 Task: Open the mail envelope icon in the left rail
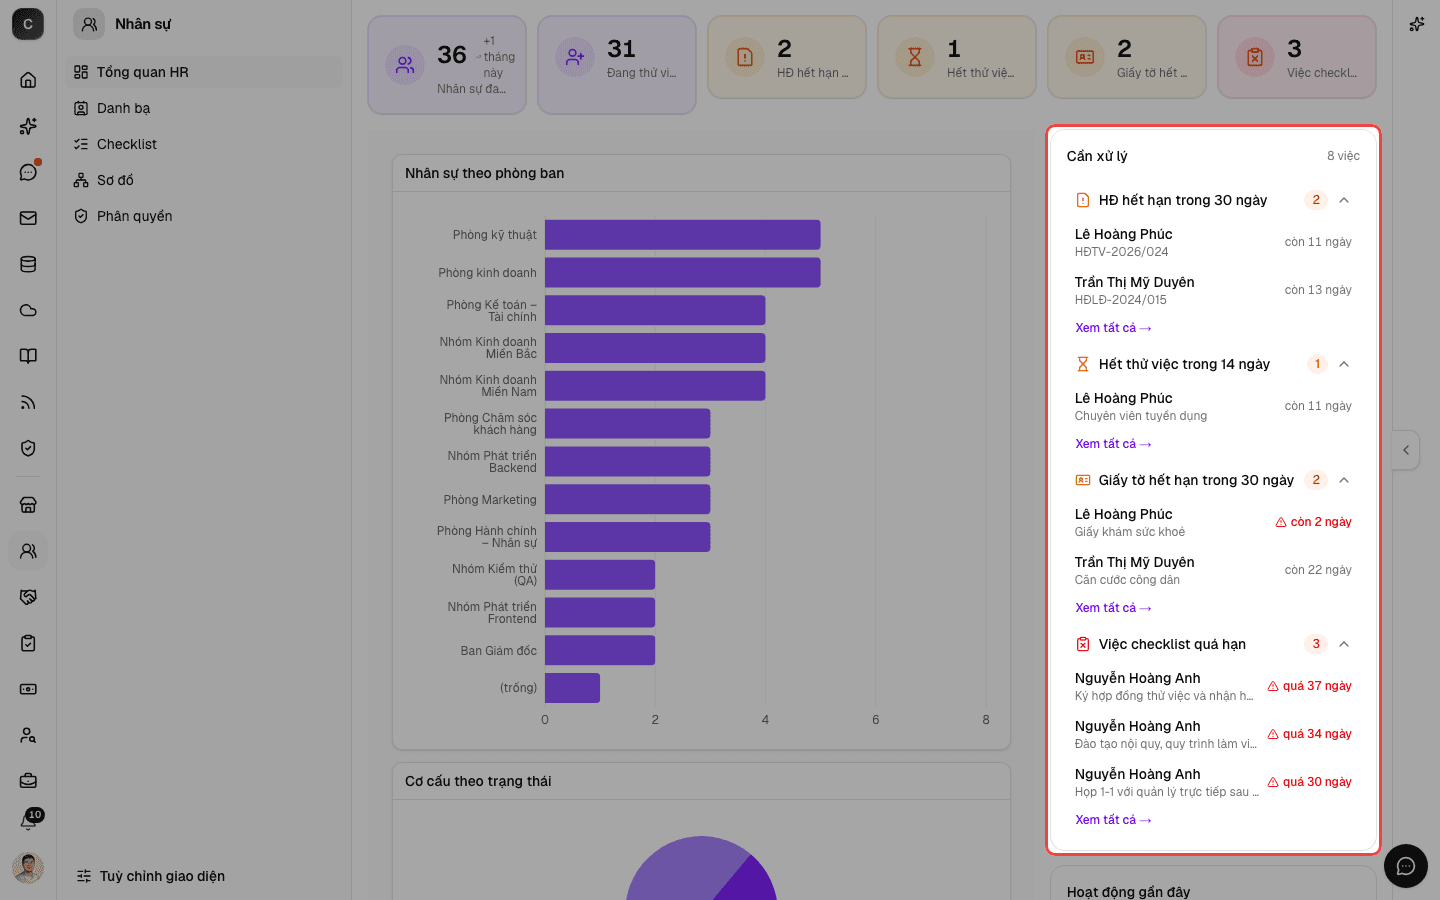[x=28, y=218]
